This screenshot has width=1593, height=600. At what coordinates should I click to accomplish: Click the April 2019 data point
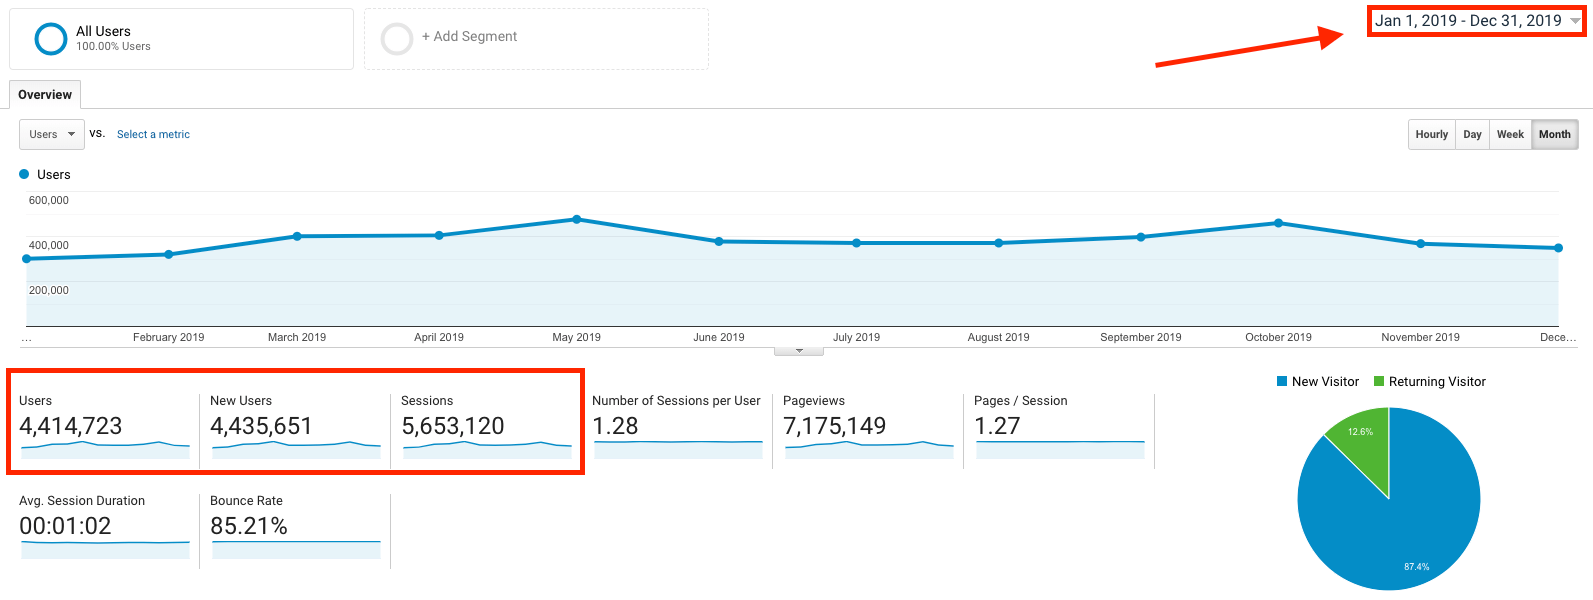click(439, 235)
